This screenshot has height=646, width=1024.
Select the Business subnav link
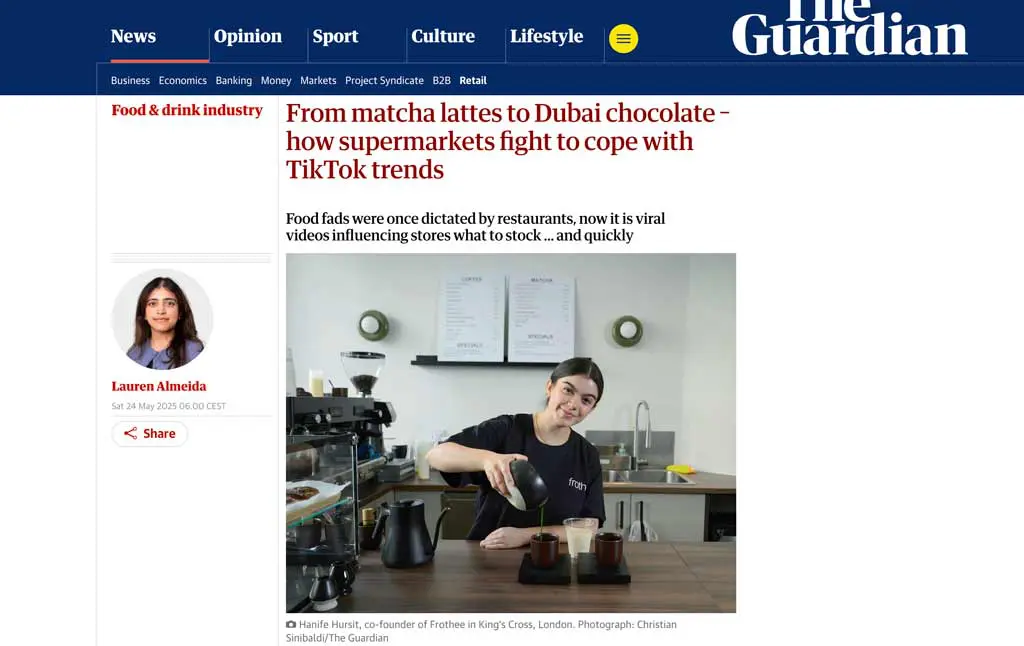tap(130, 80)
